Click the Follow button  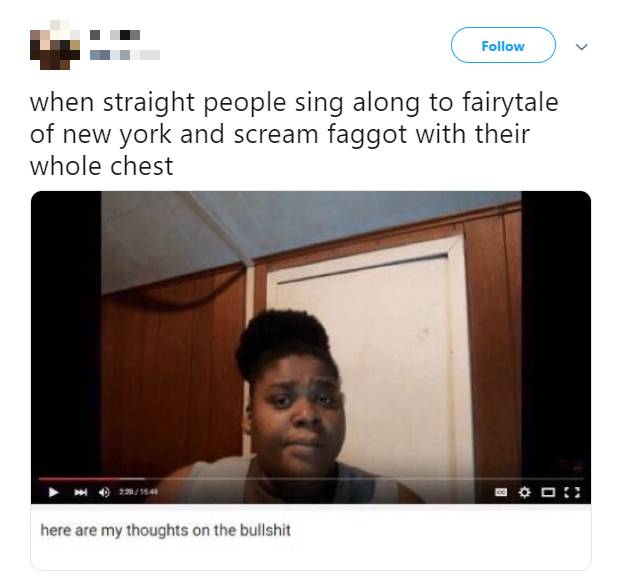point(503,45)
